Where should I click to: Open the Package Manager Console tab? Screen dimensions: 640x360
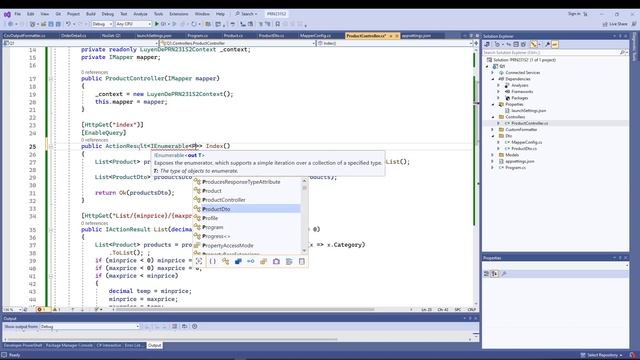[x=69, y=345]
